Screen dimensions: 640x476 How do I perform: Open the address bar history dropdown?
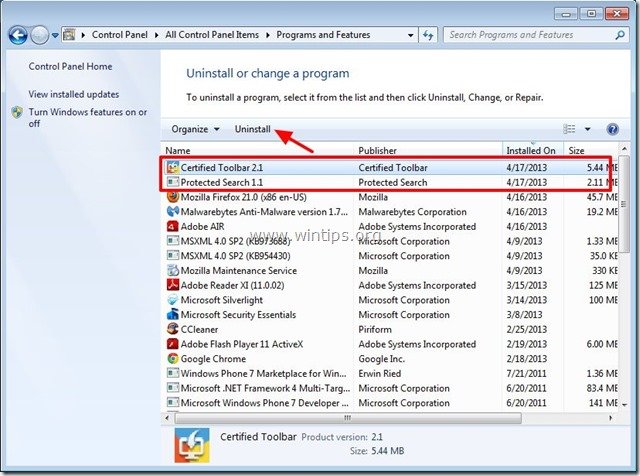(x=411, y=35)
